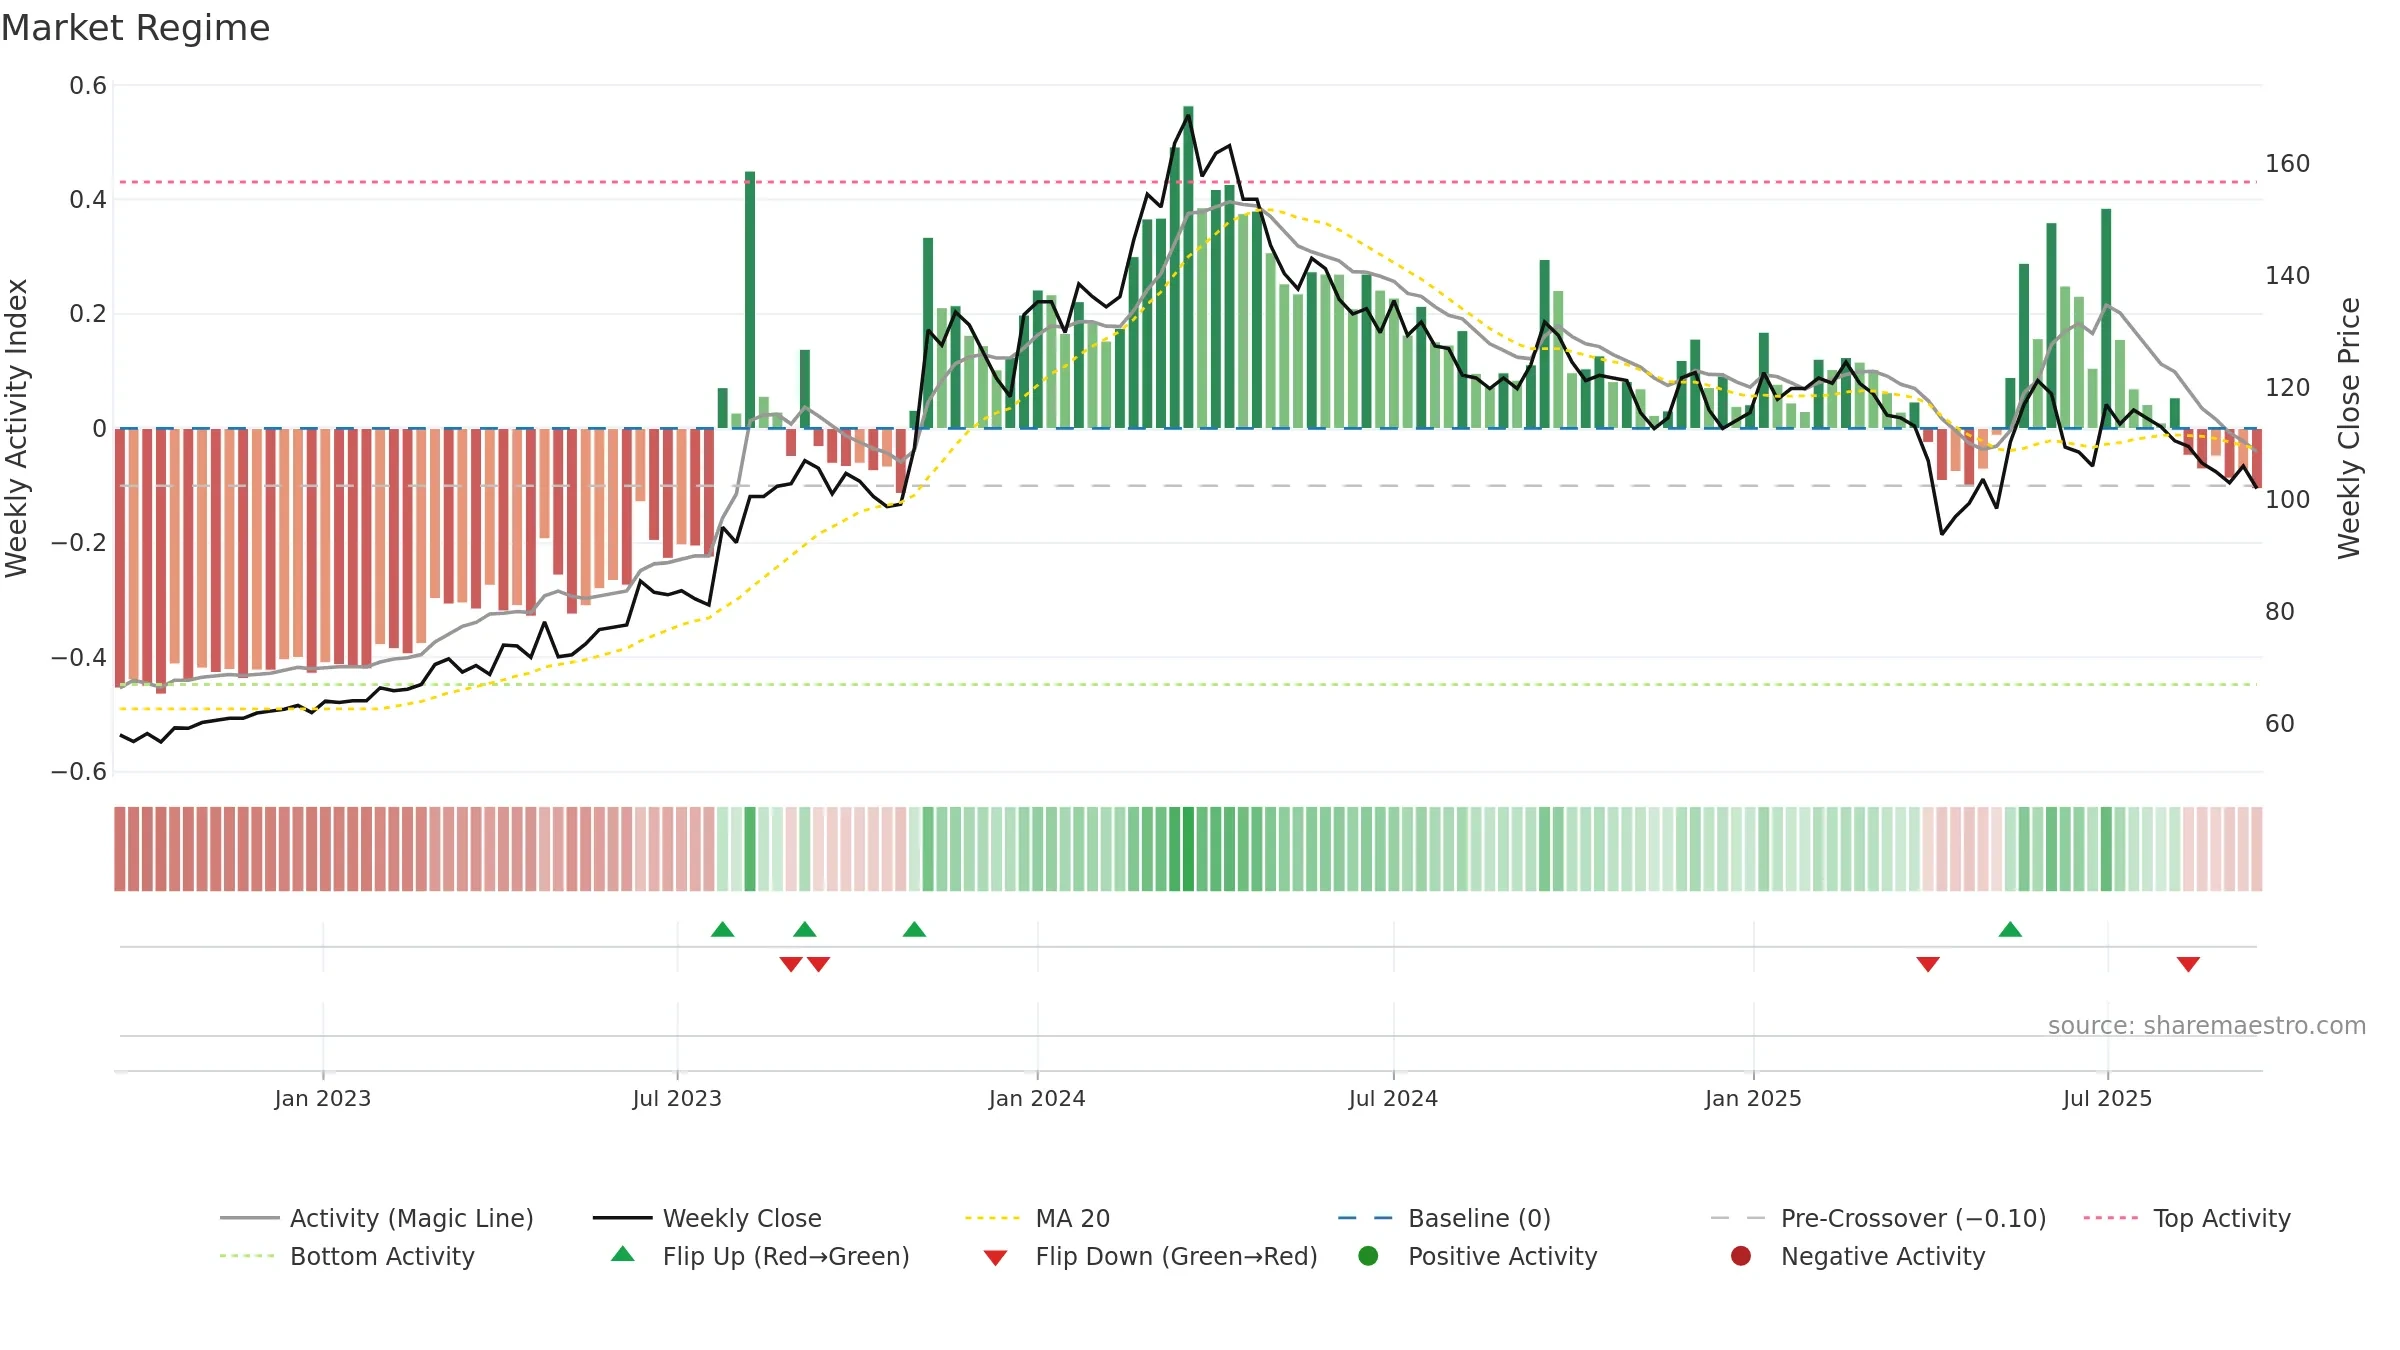Click the second red flip-down triangle in 2023
This screenshot has height=1350, width=2400.
(819, 964)
